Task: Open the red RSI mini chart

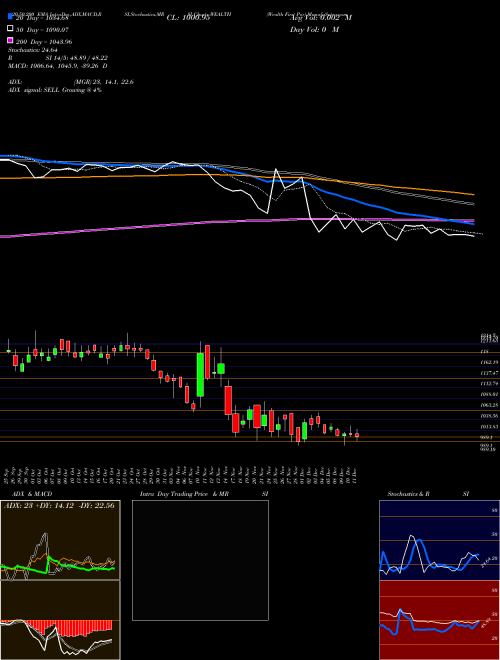Action: [x=439, y=620]
